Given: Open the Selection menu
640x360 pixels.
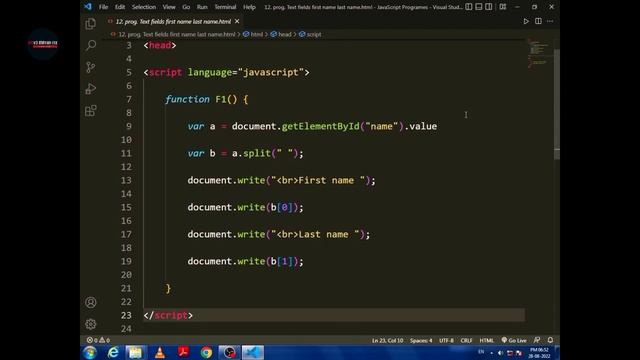Looking at the screenshot, I should (144, 7).
